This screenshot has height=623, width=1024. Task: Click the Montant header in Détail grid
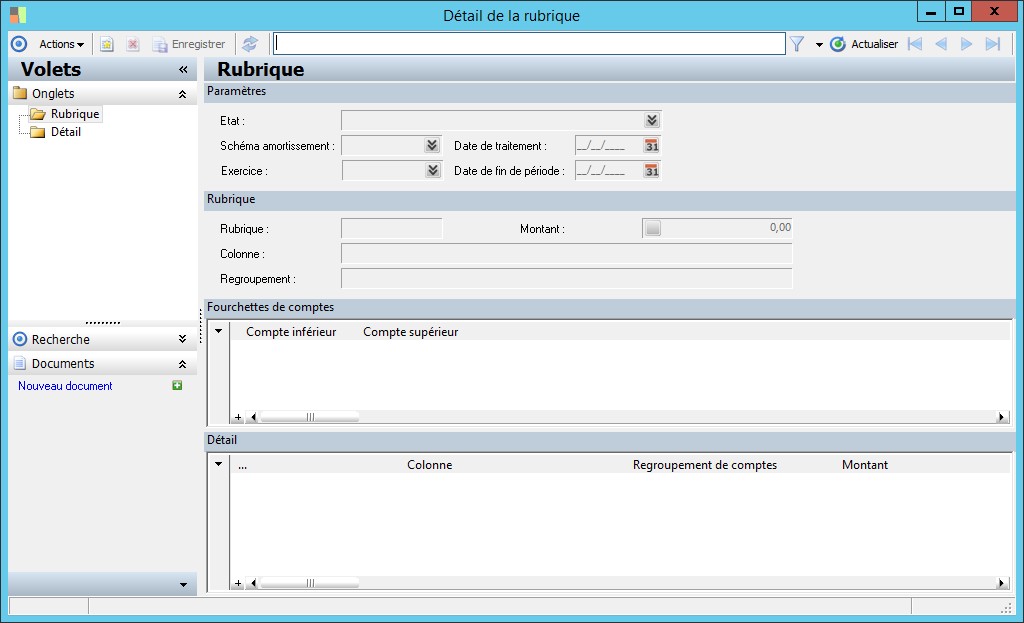[865, 465]
